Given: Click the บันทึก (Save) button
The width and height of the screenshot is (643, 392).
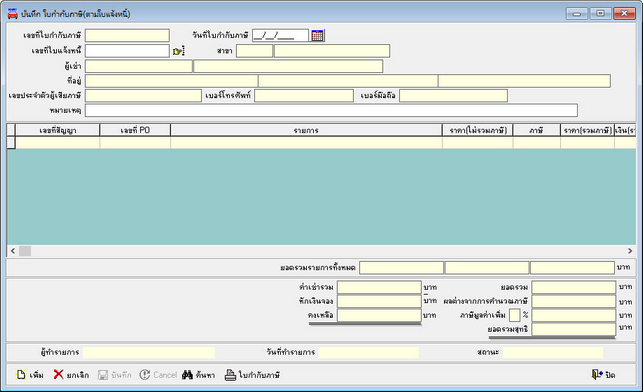Looking at the screenshot, I should coord(115,375).
